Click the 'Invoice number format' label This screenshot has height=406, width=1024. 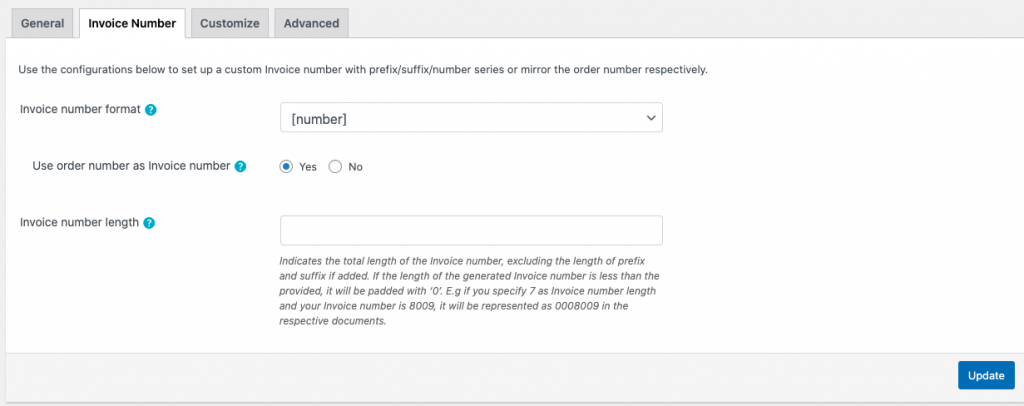coord(80,109)
